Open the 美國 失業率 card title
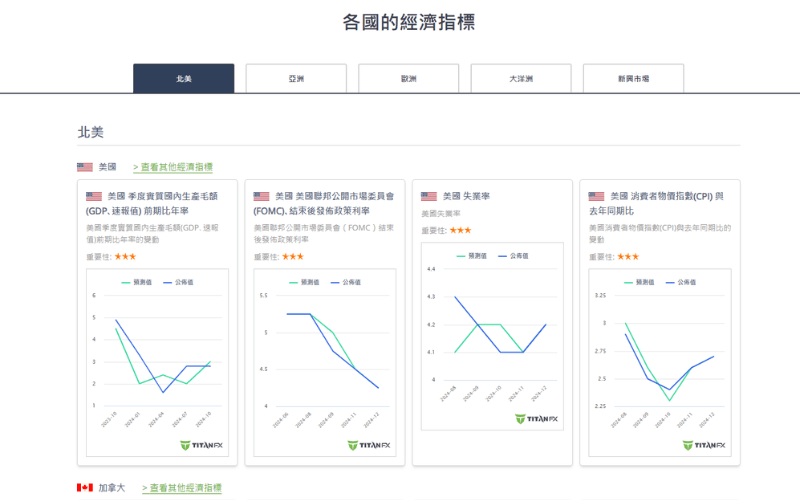Image resolution: width=800 pixels, height=500 pixels. [x=466, y=196]
